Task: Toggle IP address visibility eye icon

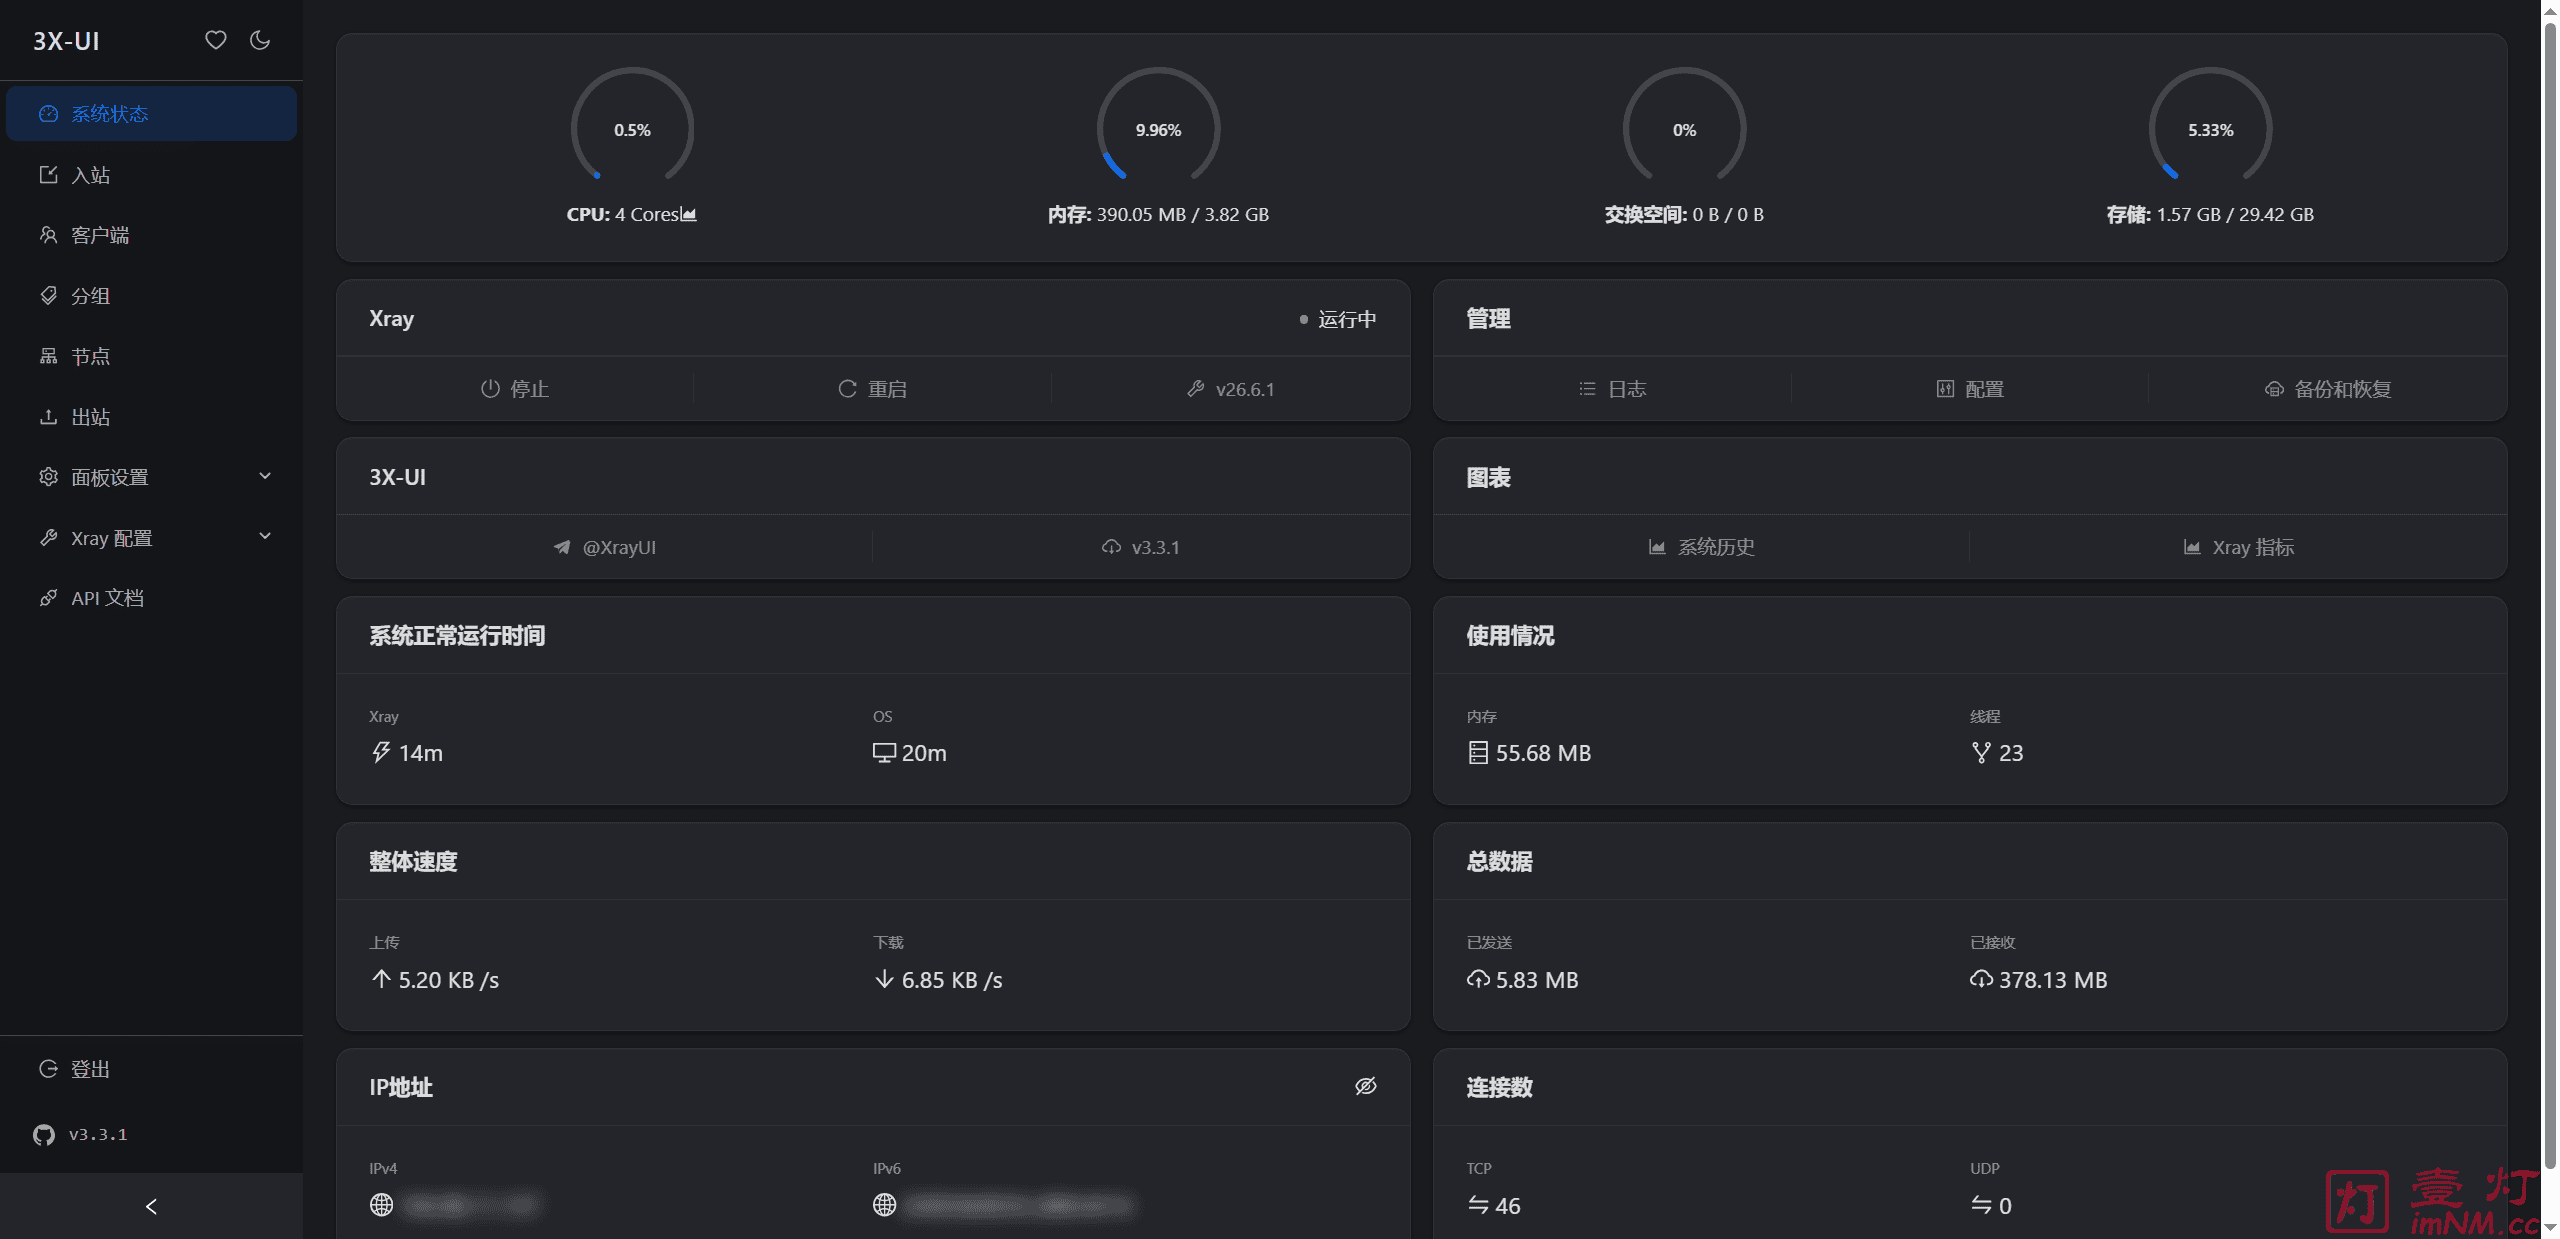Action: click(x=1366, y=1086)
